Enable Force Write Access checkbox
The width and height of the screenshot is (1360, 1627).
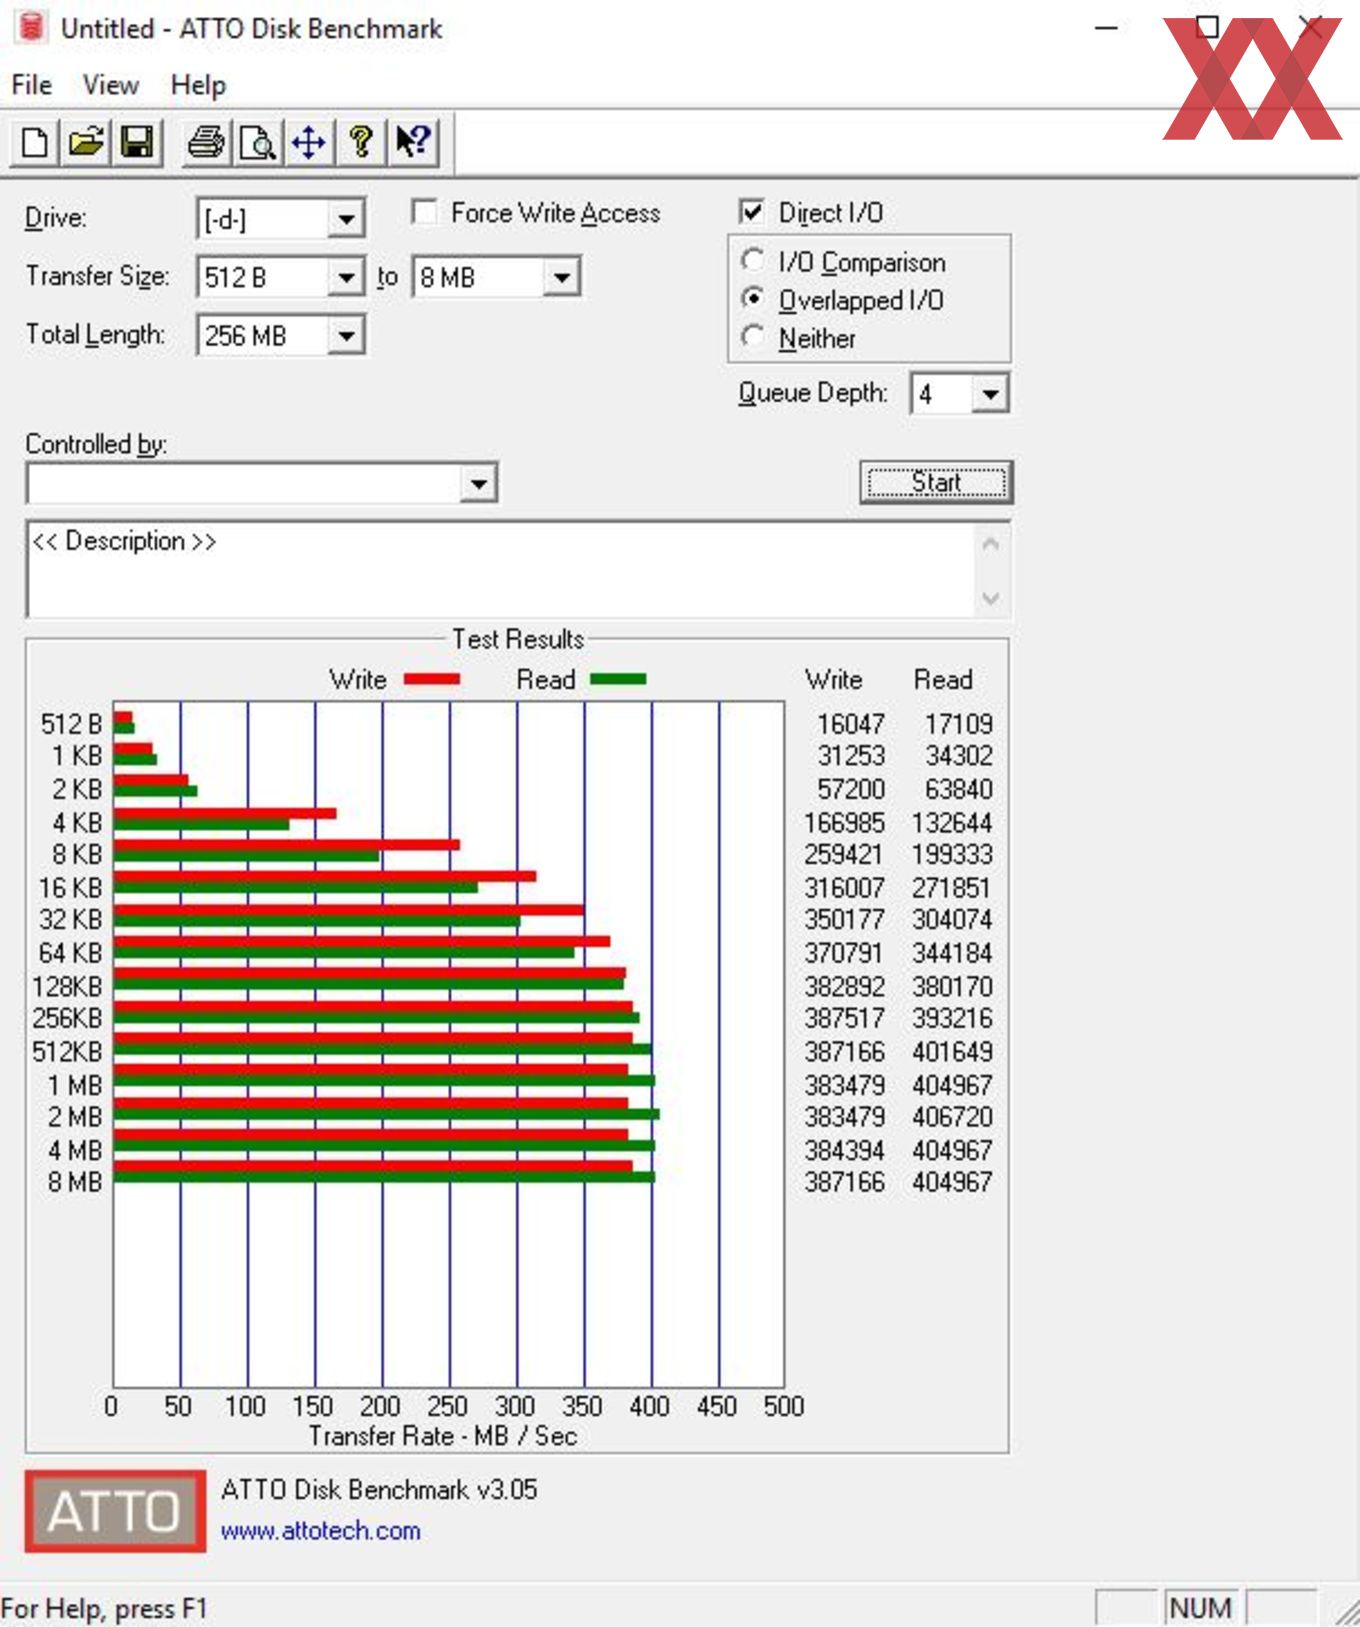[425, 212]
